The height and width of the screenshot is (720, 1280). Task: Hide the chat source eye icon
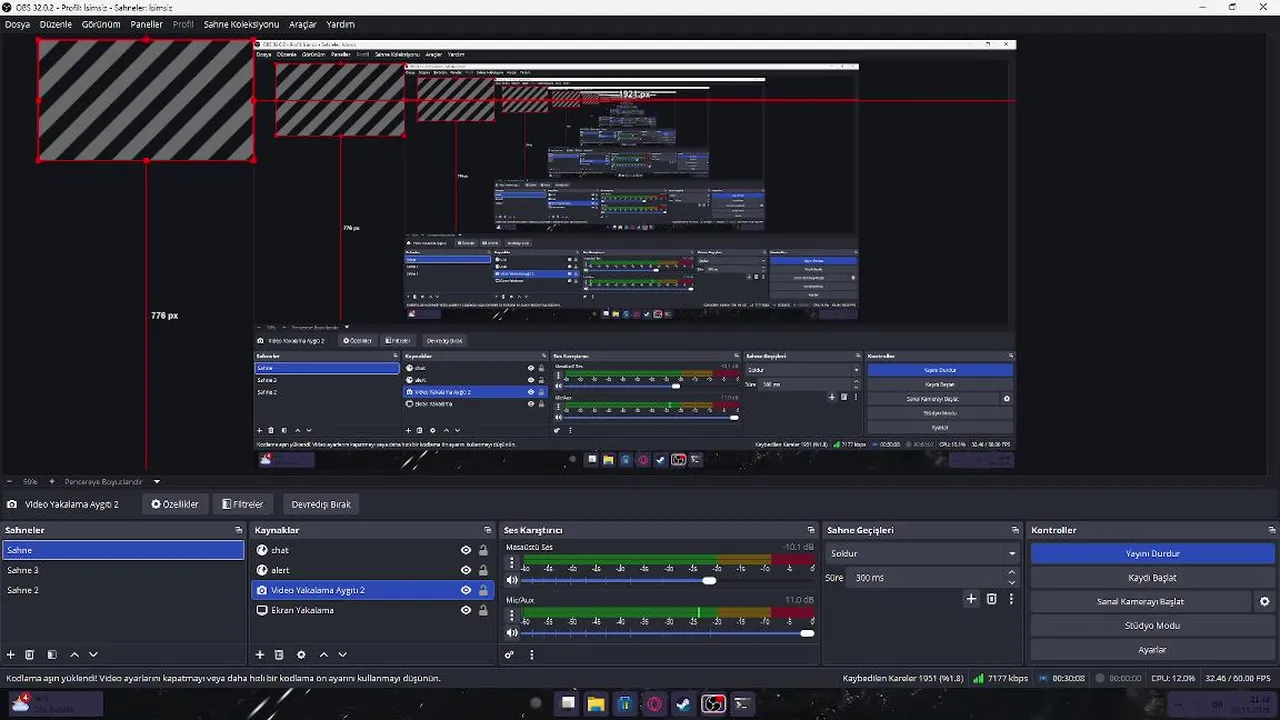(466, 550)
